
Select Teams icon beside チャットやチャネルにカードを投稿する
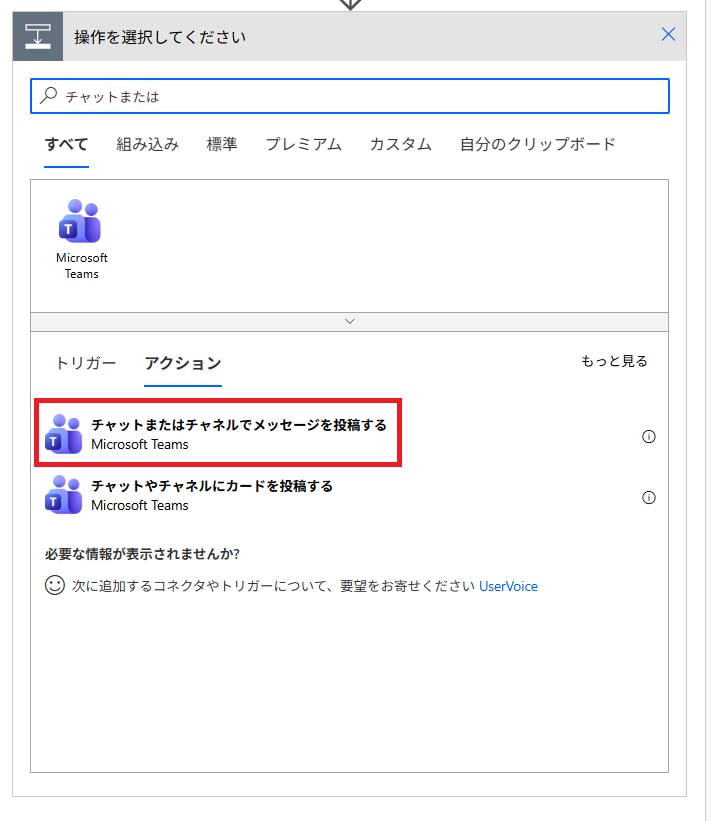point(64,495)
